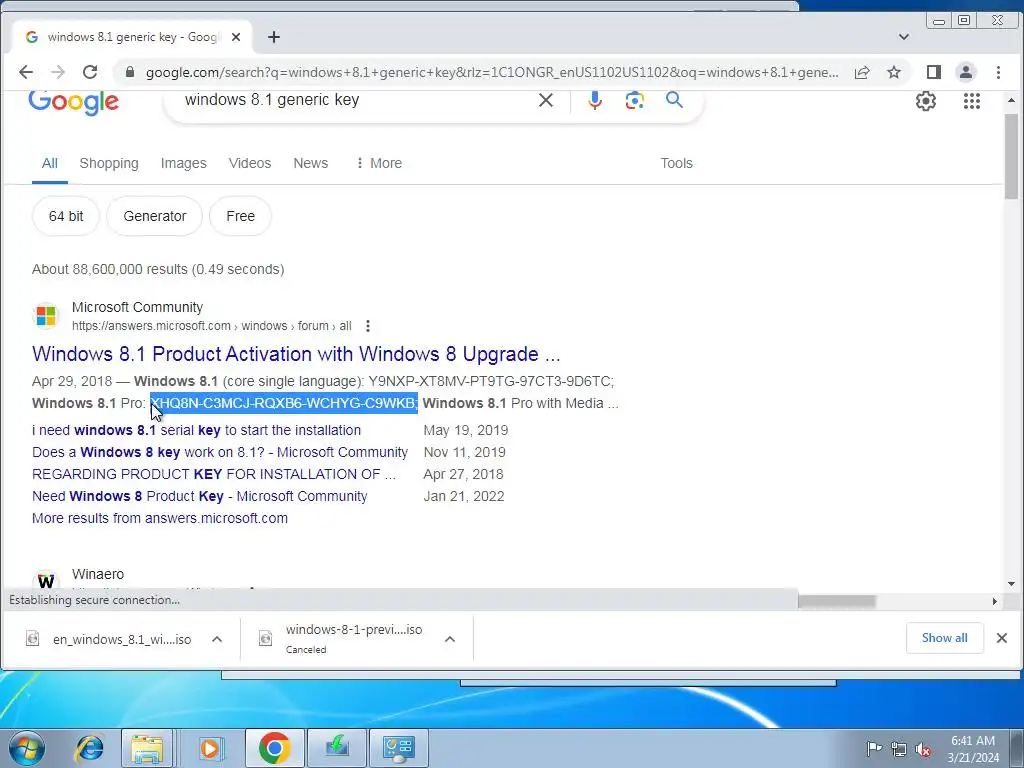
Task: Reload the page with the refresh icon
Action: point(90,72)
